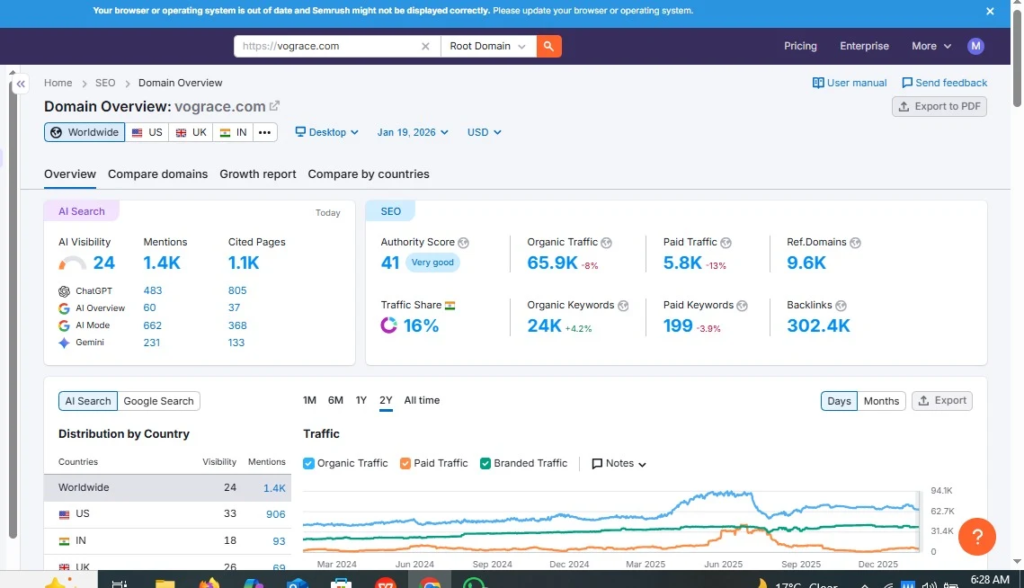Collapse the left sidebar with double-chevron icon

(20, 85)
